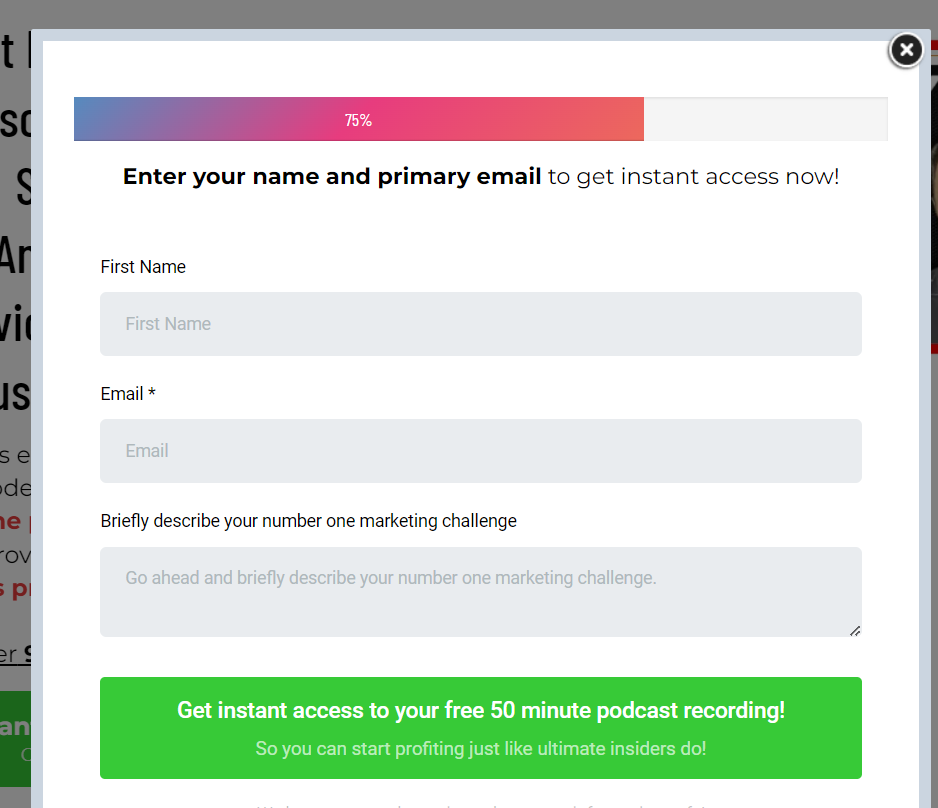This screenshot has width=938, height=808.
Task: Click into the First Name input field
Action: point(480,324)
